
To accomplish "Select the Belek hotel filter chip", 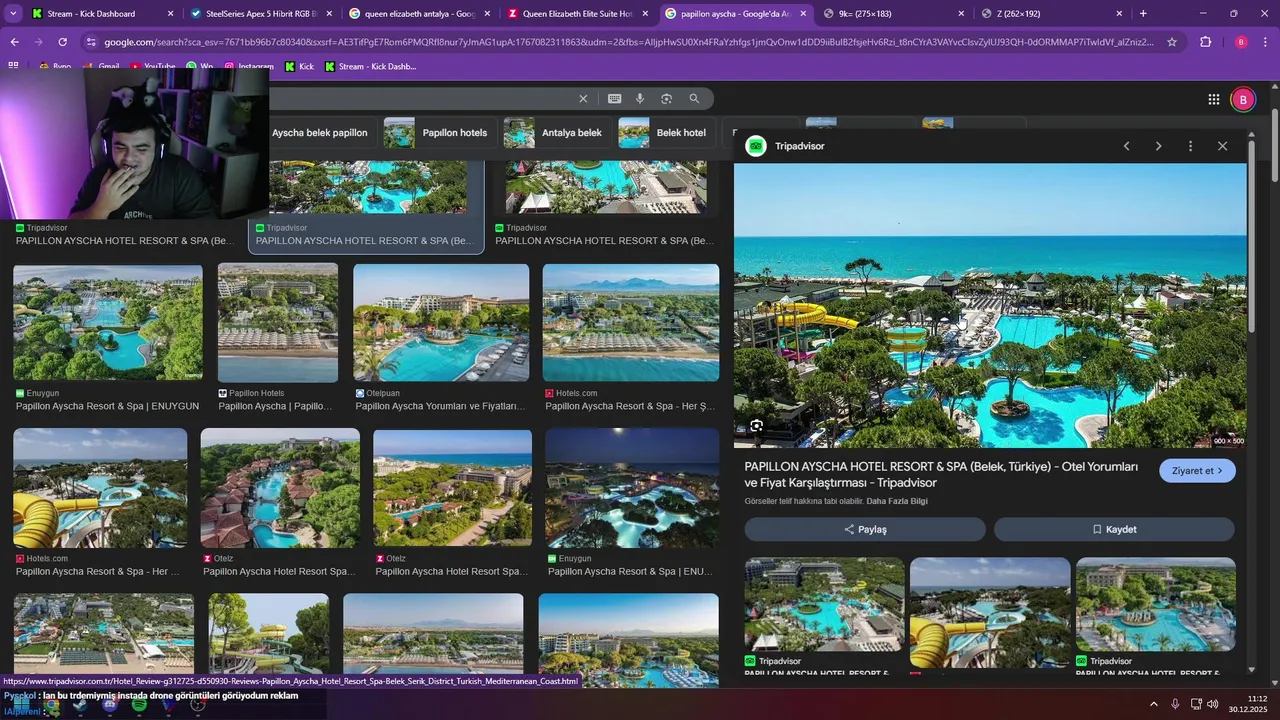I will coord(664,132).
